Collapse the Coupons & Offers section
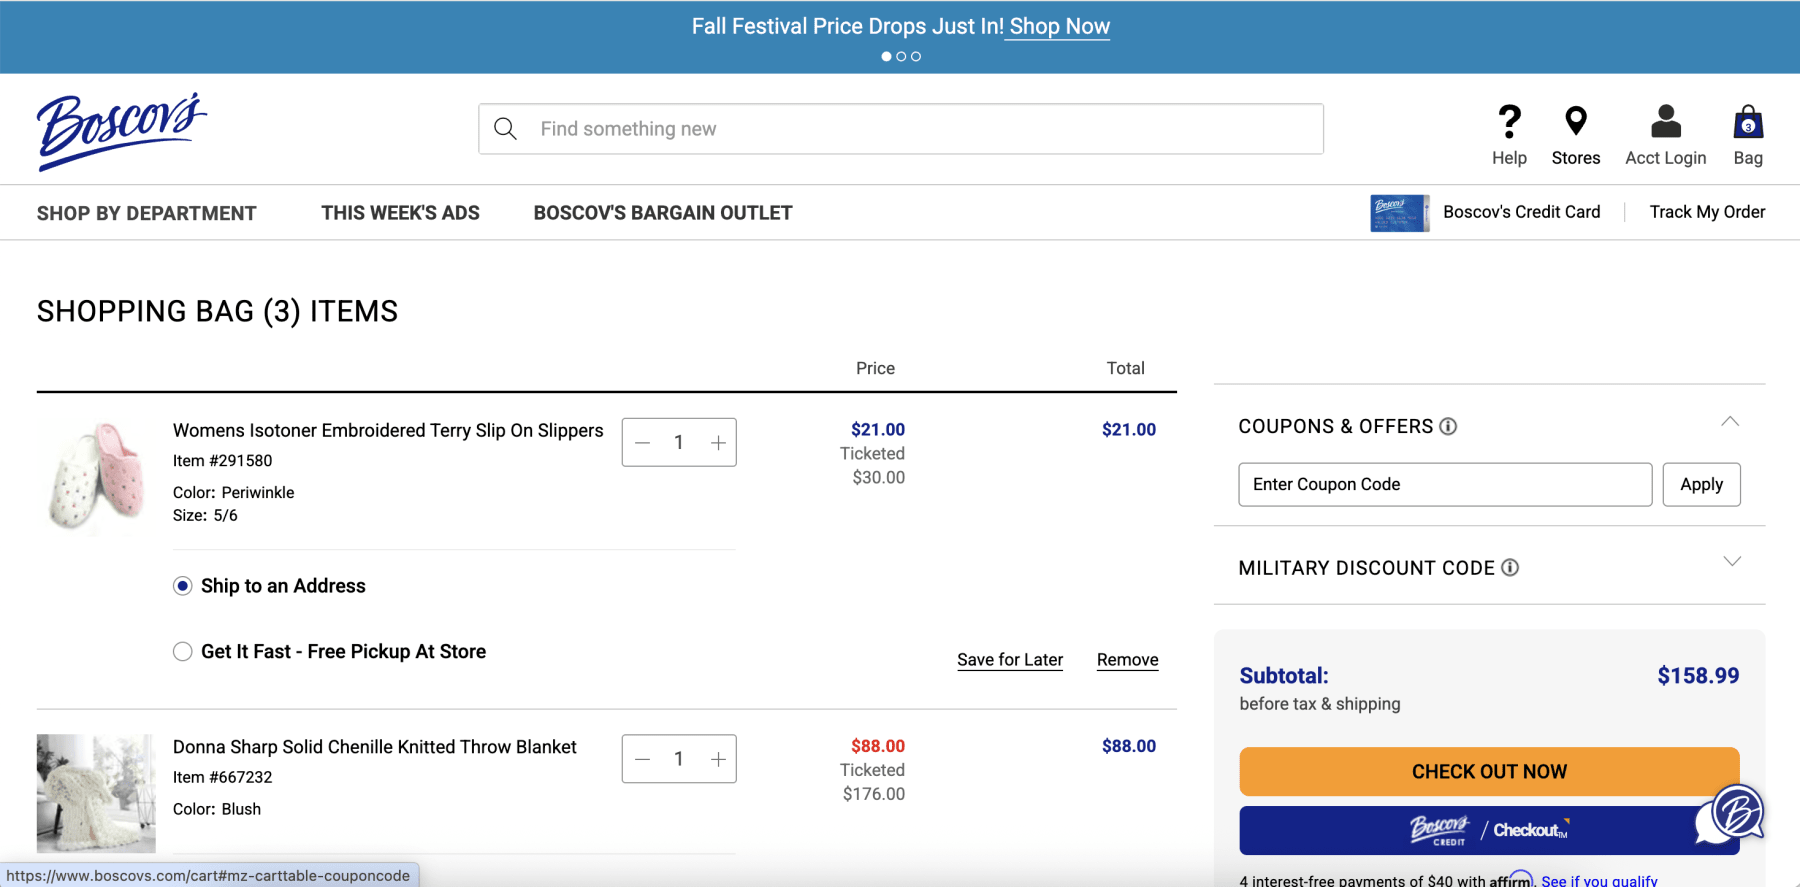 click(1730, 422)
